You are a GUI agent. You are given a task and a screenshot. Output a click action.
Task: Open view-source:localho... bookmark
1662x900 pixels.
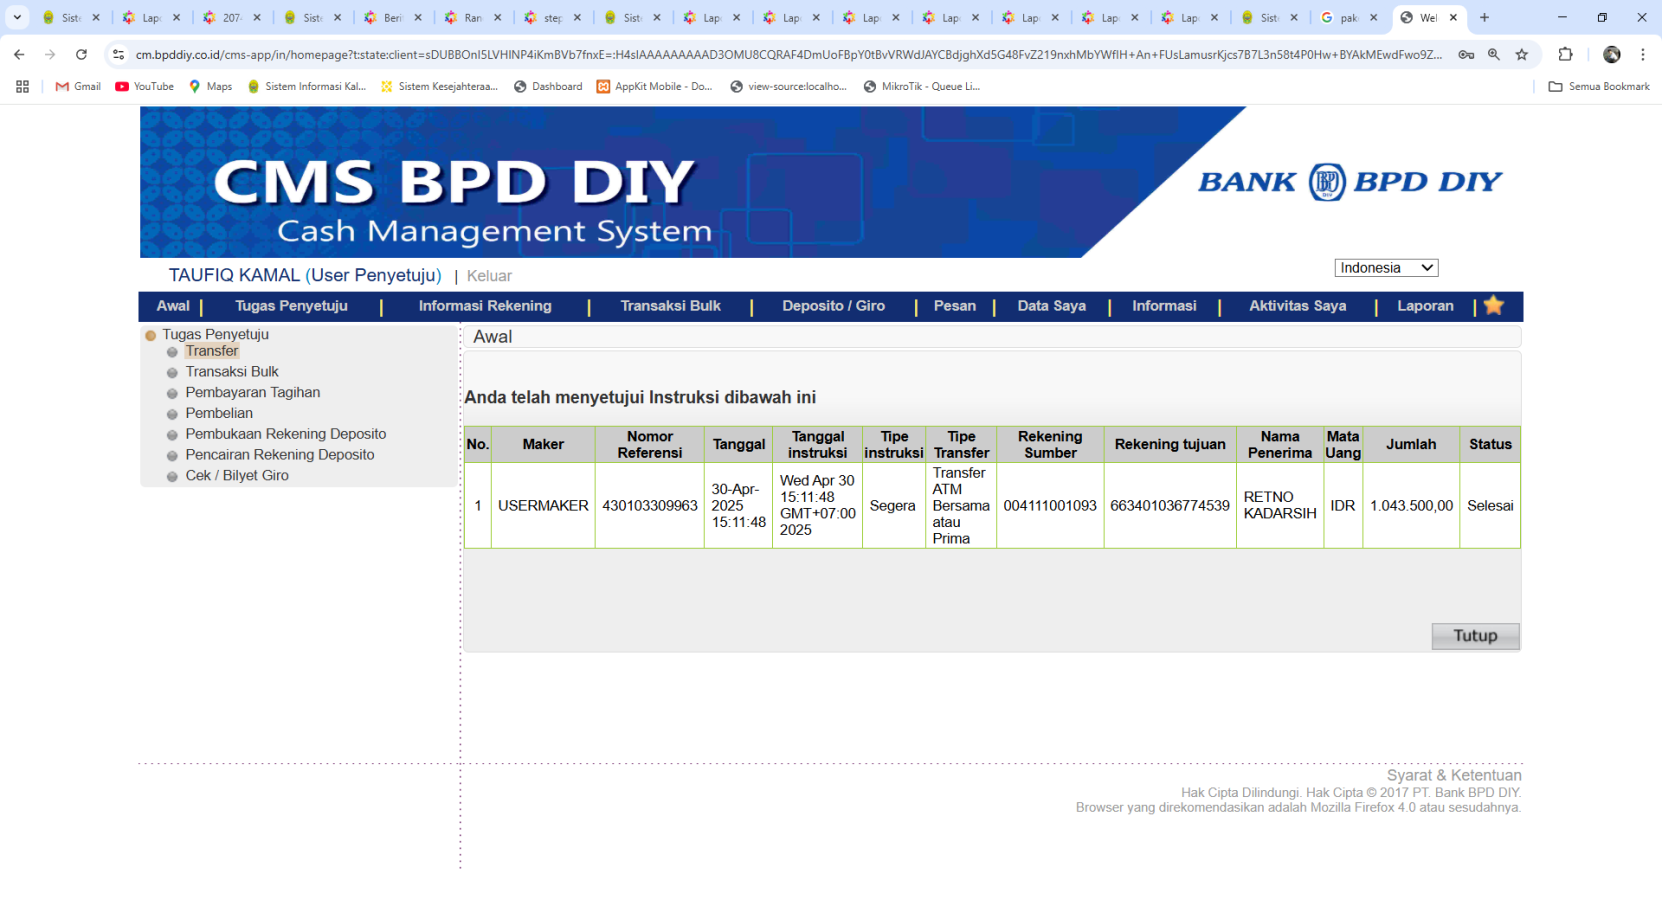point(788,87)
